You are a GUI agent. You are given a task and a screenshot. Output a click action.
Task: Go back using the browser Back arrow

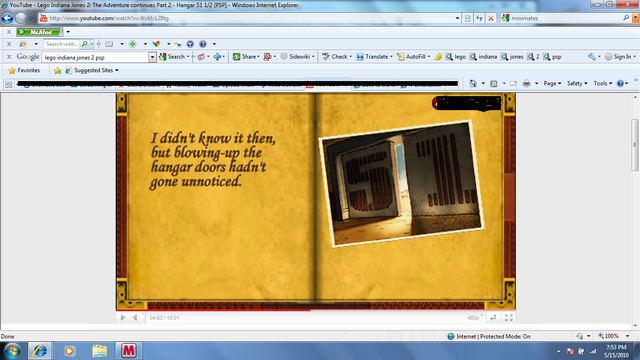7,18
